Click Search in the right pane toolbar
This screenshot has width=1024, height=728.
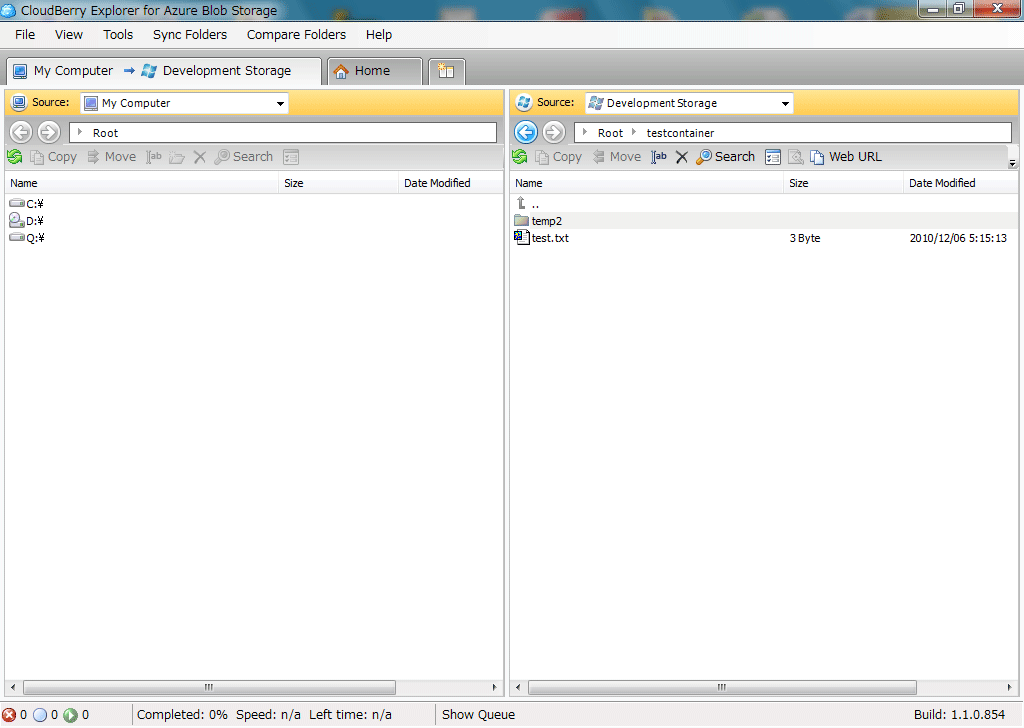pyautogui.click(x=726, y=157)
